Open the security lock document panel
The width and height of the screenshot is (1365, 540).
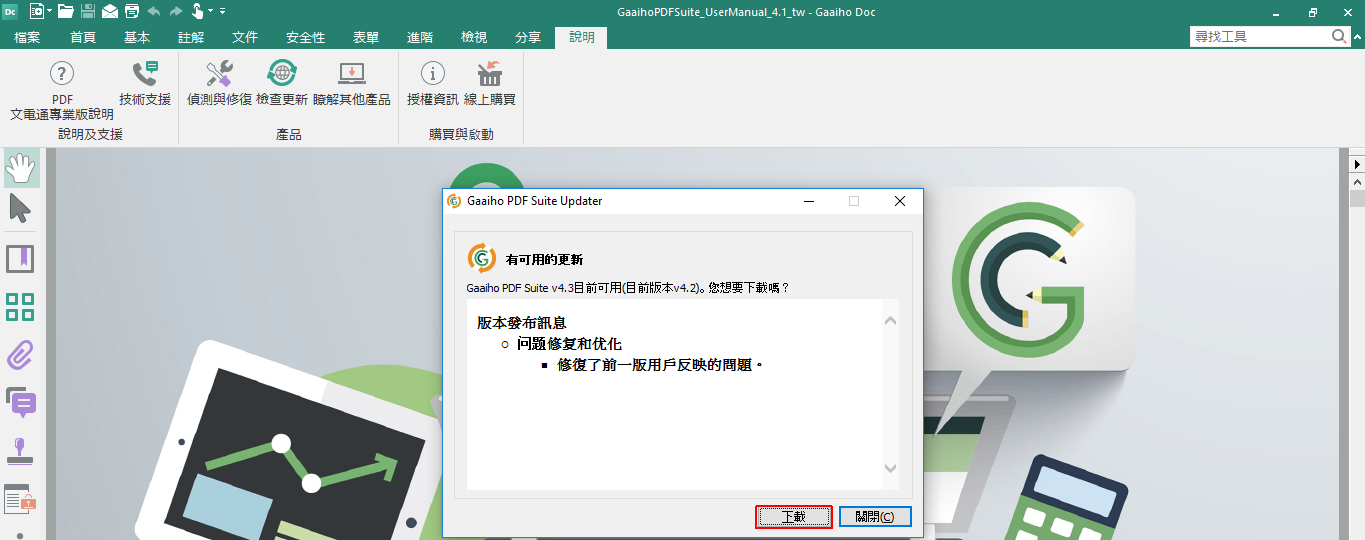tap(20, 497)
